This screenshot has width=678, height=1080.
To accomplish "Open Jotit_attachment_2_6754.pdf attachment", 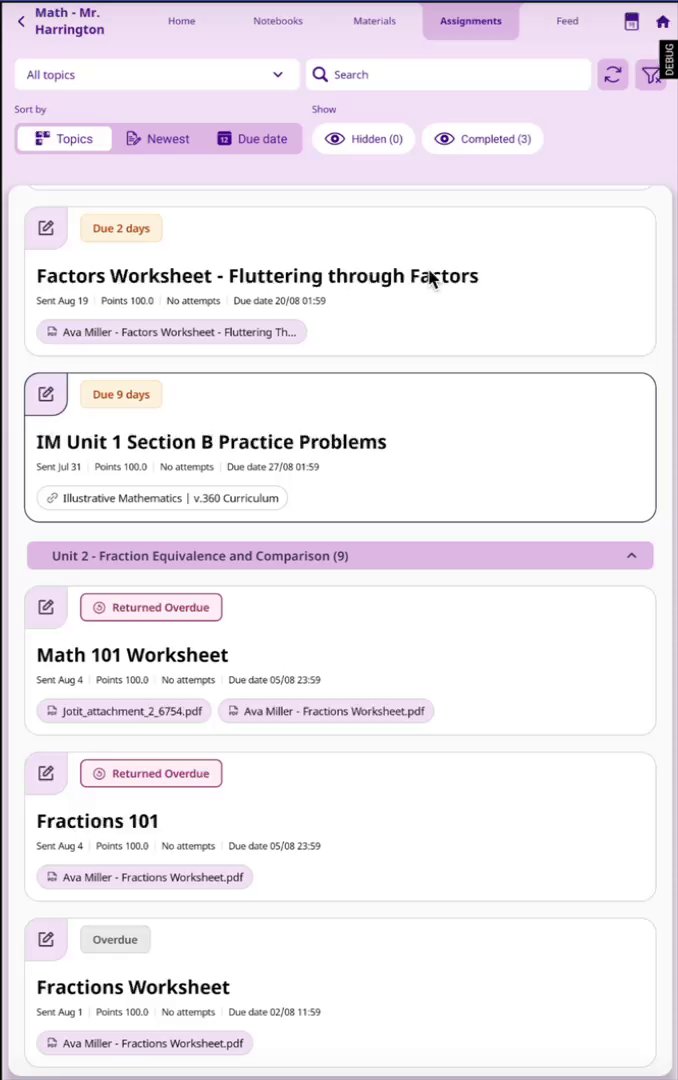I will [x=124, y=712].
